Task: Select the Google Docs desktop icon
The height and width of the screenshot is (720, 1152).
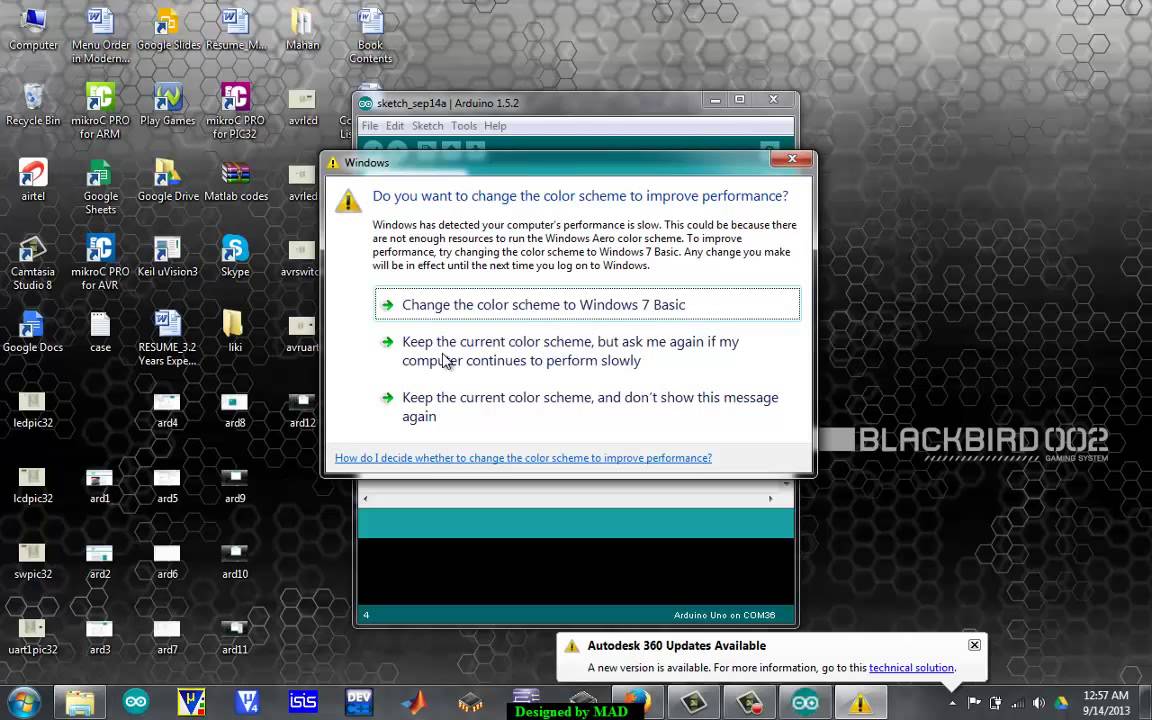Action: coord(32,331)
